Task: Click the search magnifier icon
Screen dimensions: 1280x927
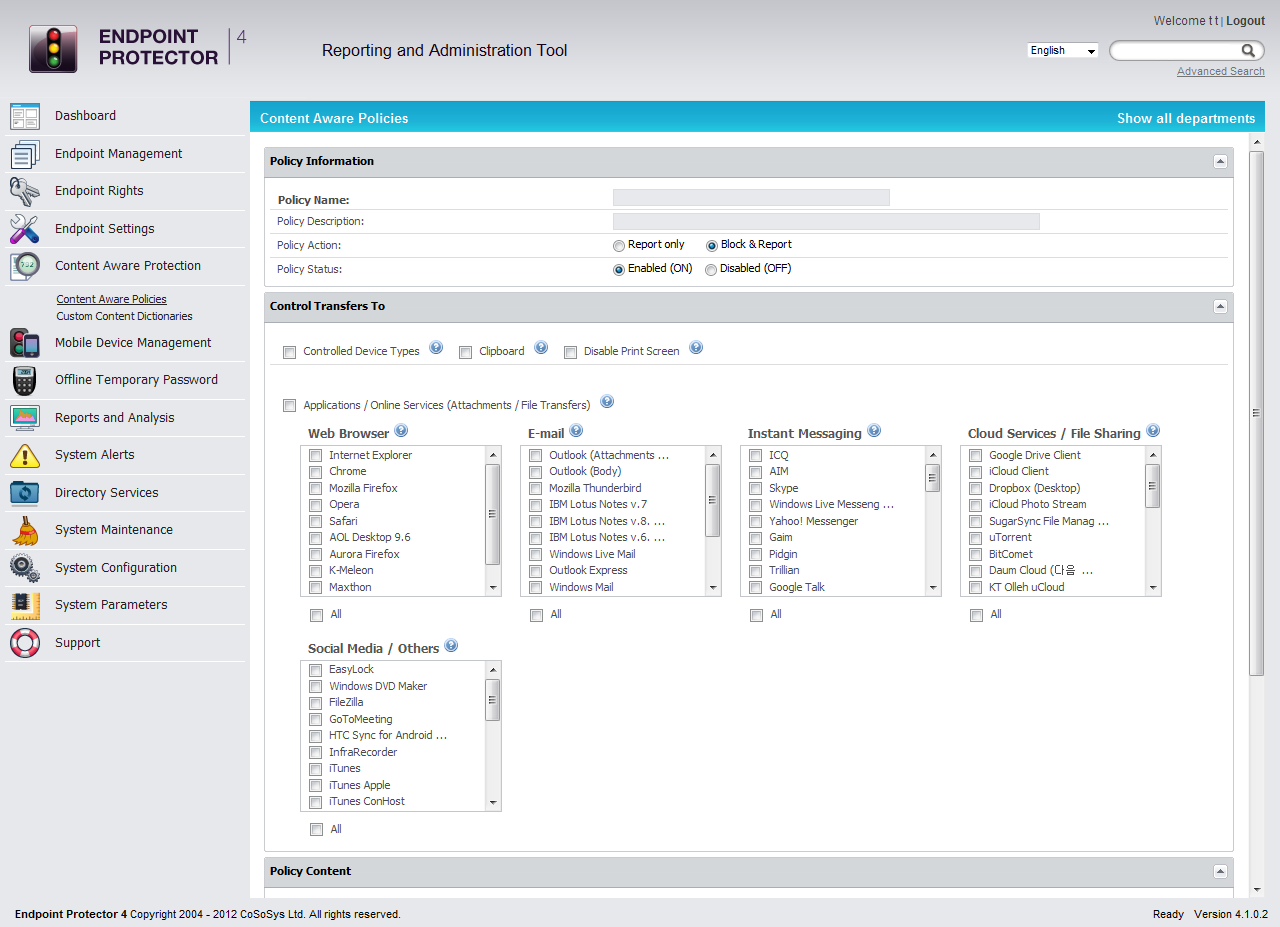Action: [x=1248, y=51]
